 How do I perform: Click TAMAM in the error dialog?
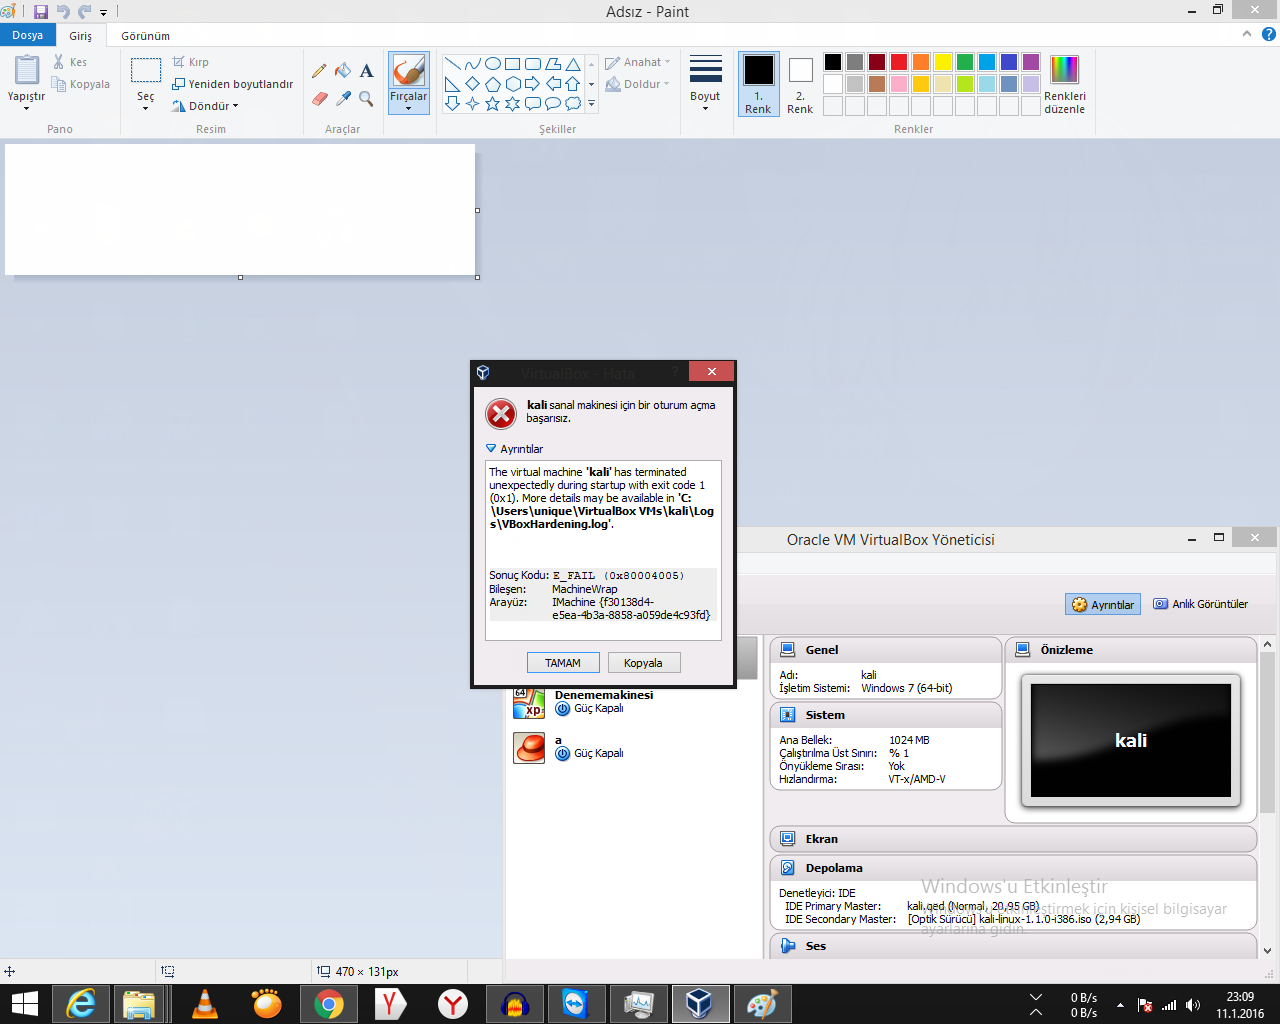563,663
